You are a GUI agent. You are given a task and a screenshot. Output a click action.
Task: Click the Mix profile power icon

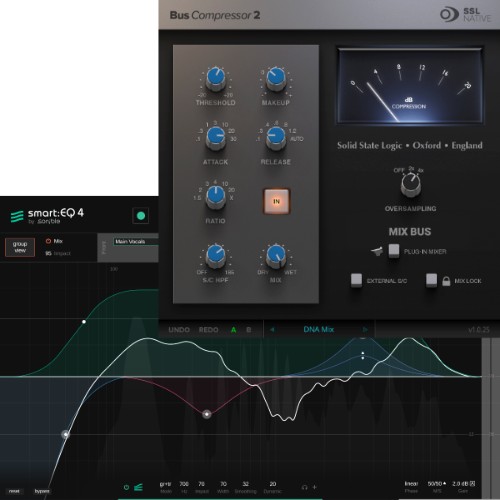coord(48,241)
